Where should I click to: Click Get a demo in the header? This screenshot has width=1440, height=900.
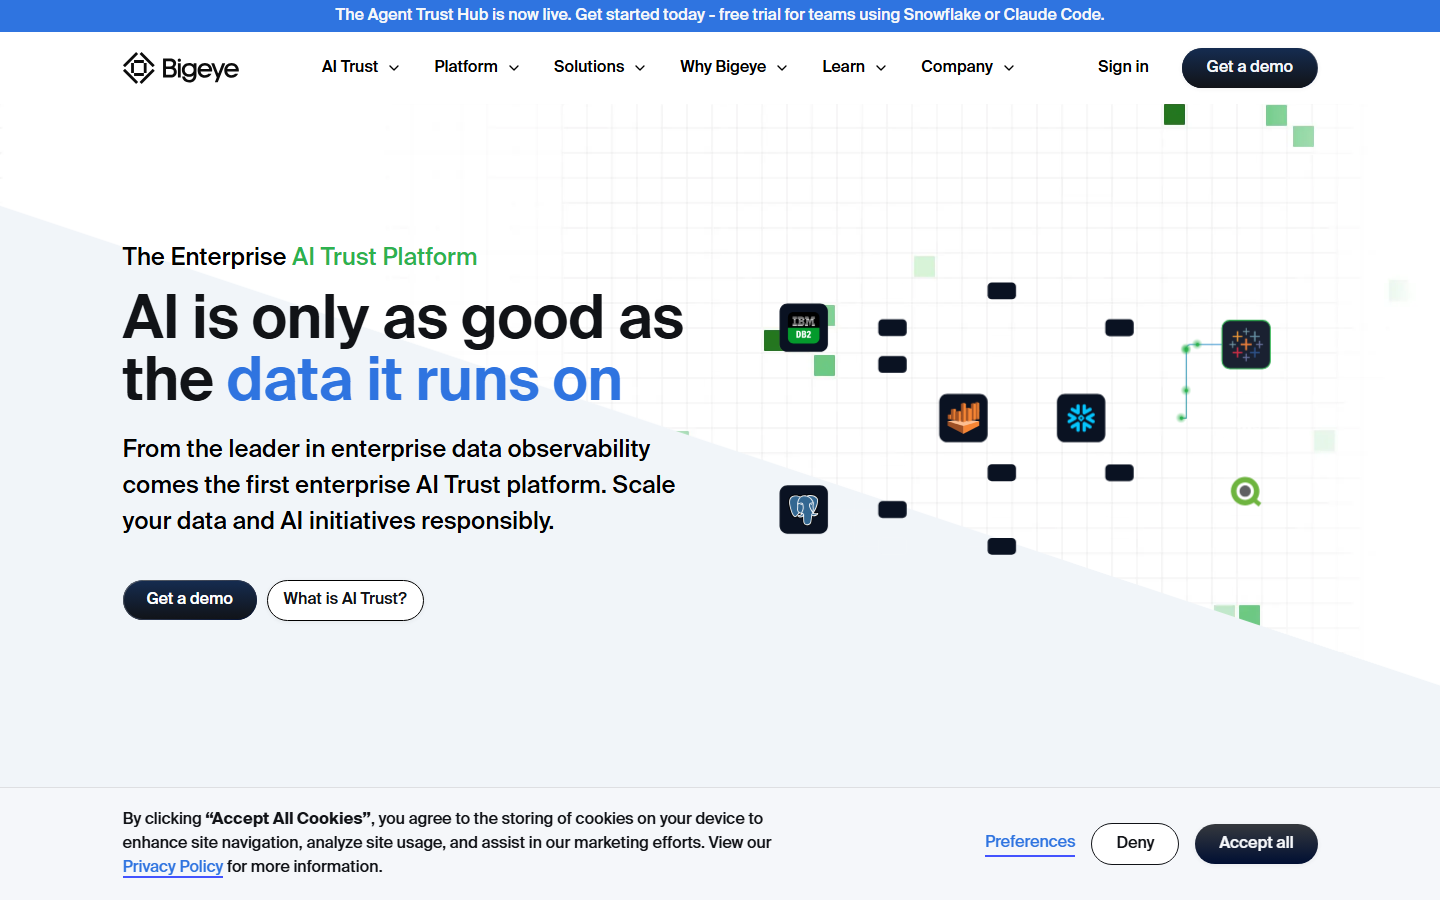(1250, 68)
